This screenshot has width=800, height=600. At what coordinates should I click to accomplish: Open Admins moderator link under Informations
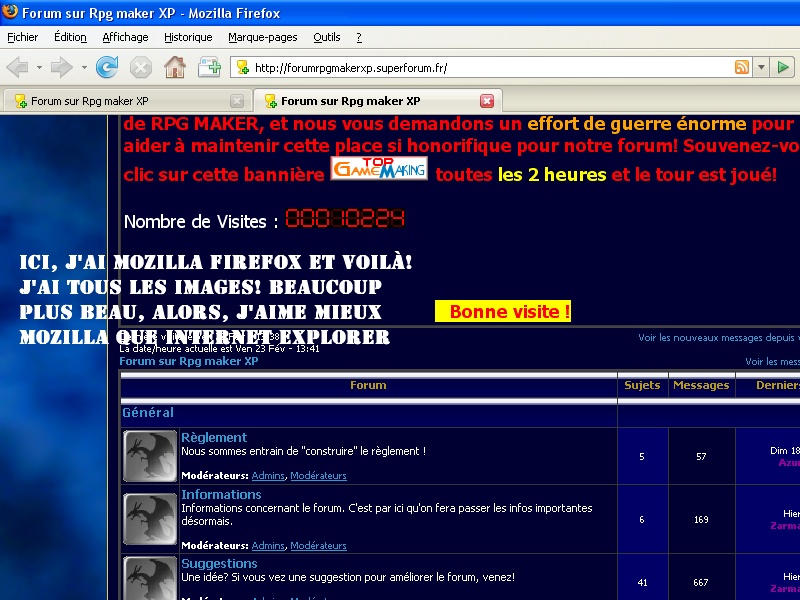(x=268, y=545)
